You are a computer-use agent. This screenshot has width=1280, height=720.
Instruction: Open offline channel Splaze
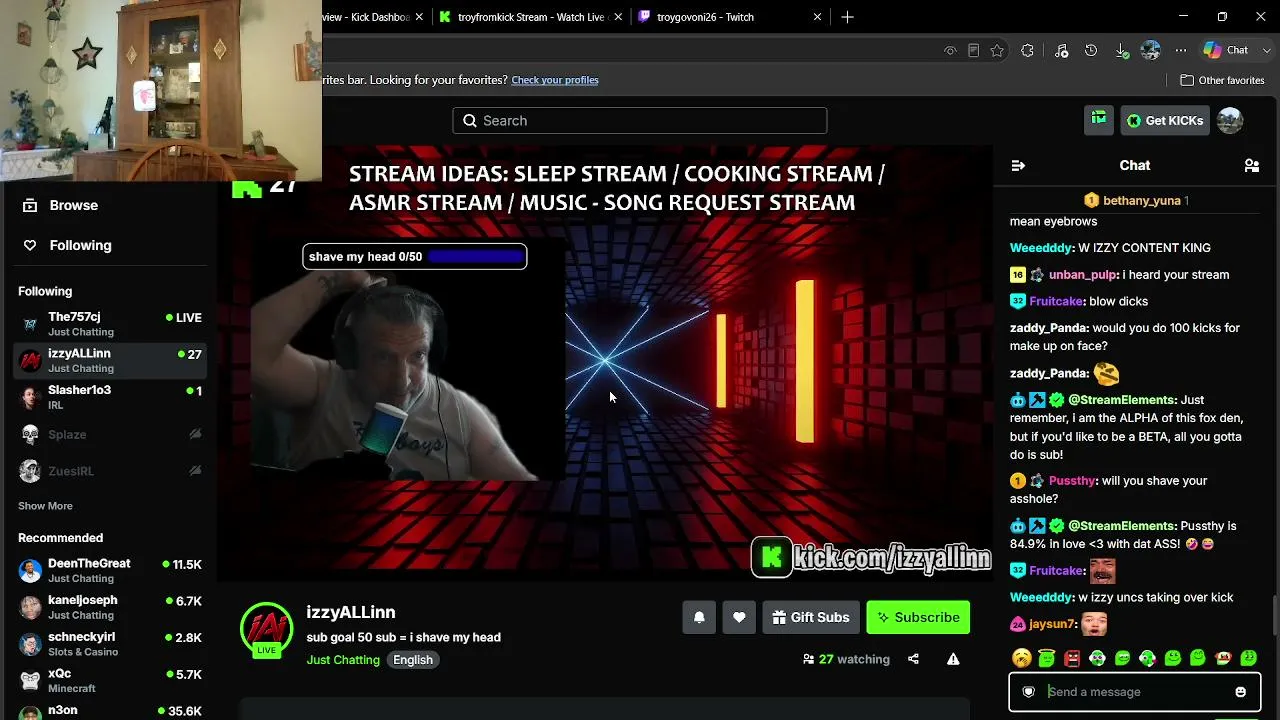[109, 434]
